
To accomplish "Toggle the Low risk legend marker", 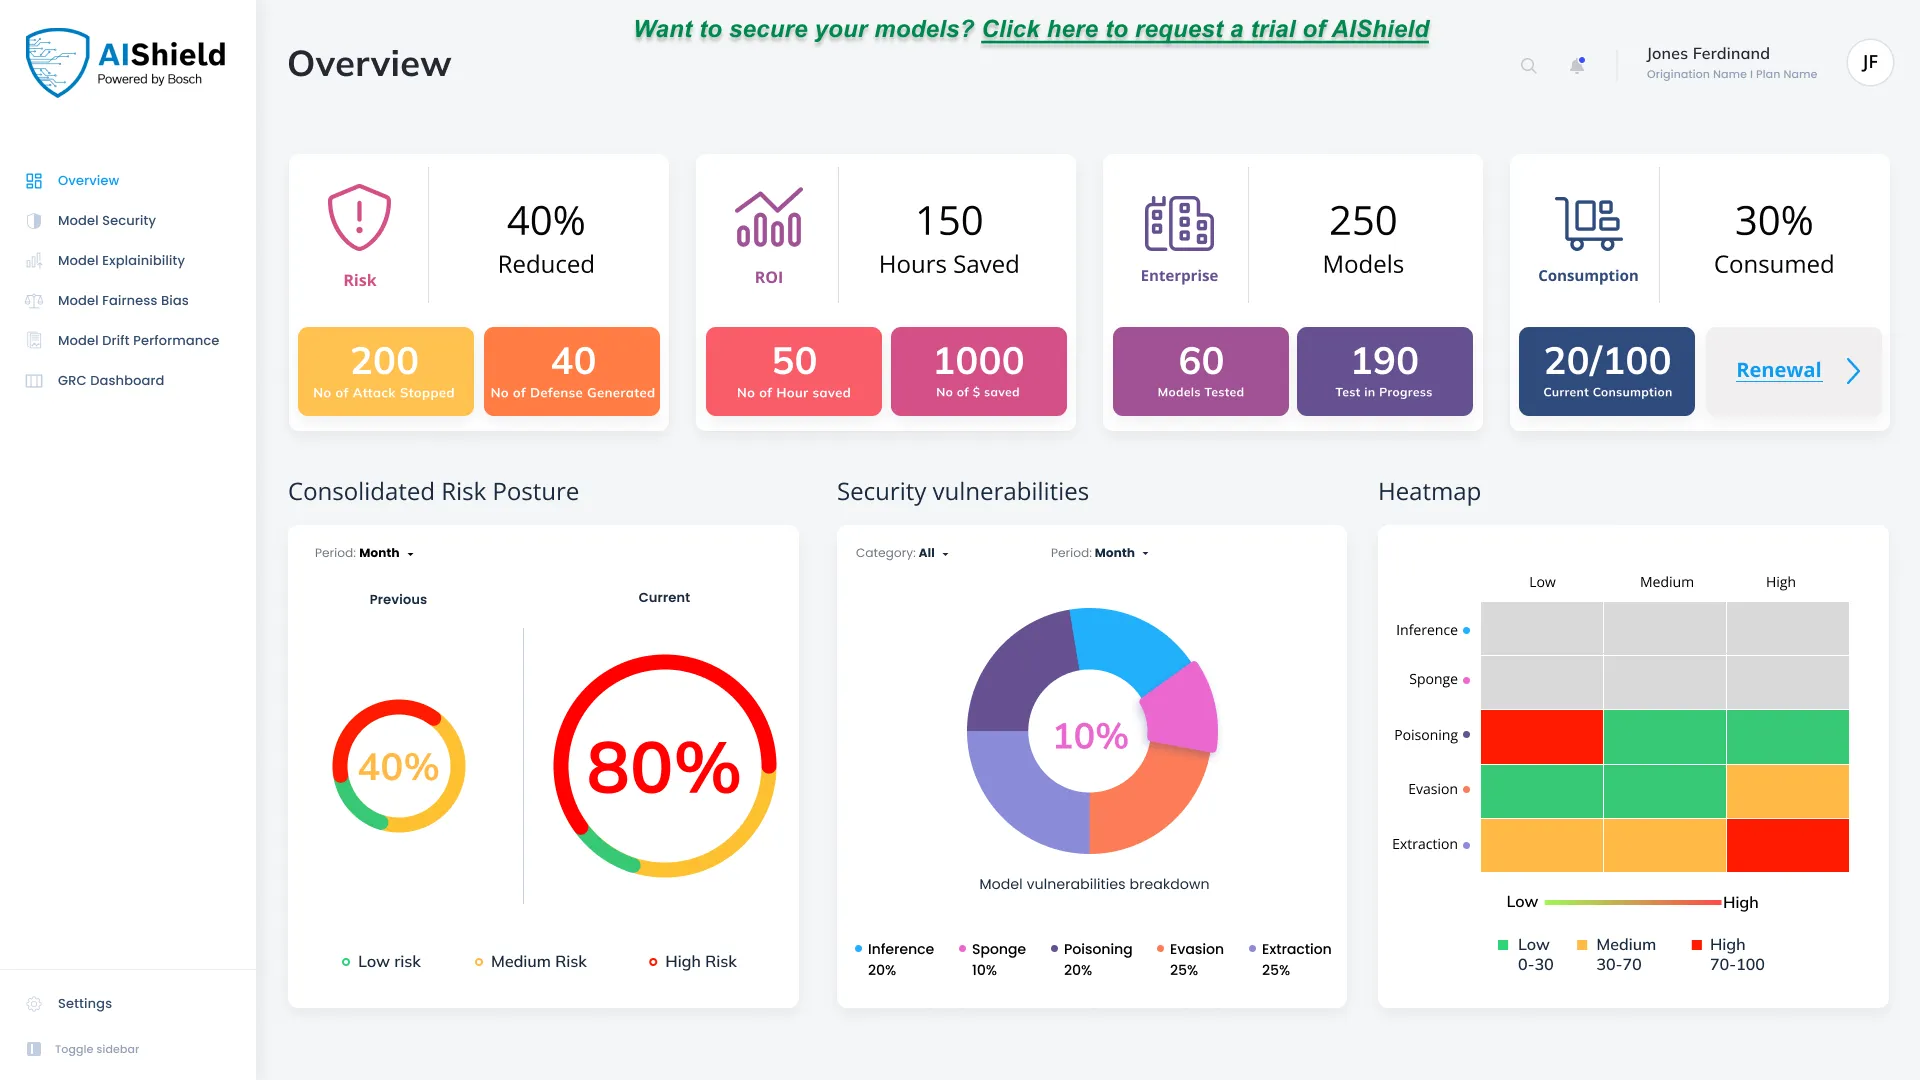I will [x=346, y=962].
